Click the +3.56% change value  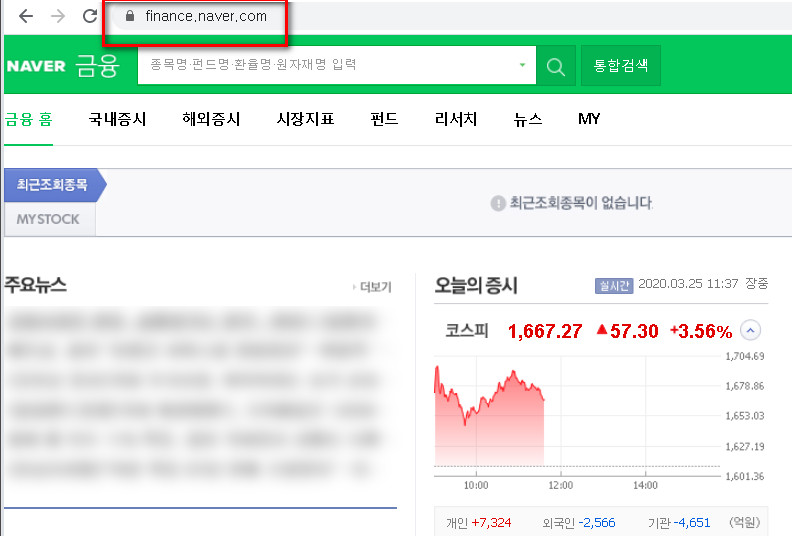[x=701, y=331]
